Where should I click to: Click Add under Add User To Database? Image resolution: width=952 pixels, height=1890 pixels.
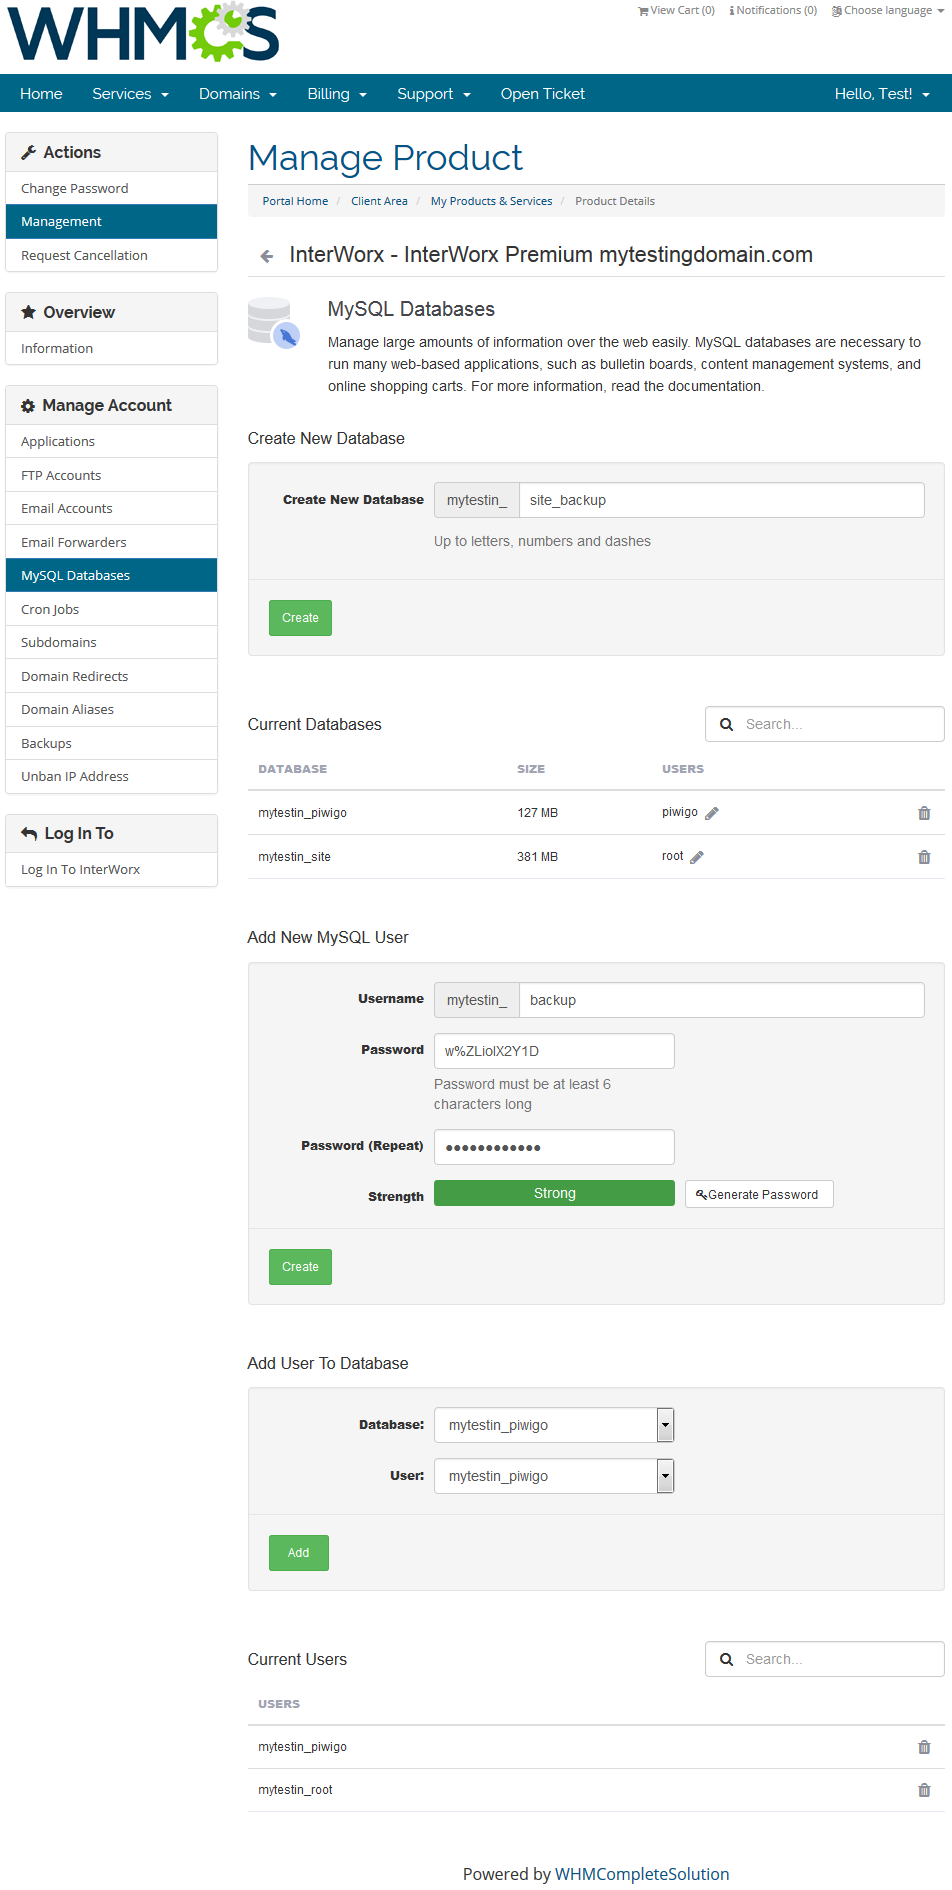point(299,1553)
